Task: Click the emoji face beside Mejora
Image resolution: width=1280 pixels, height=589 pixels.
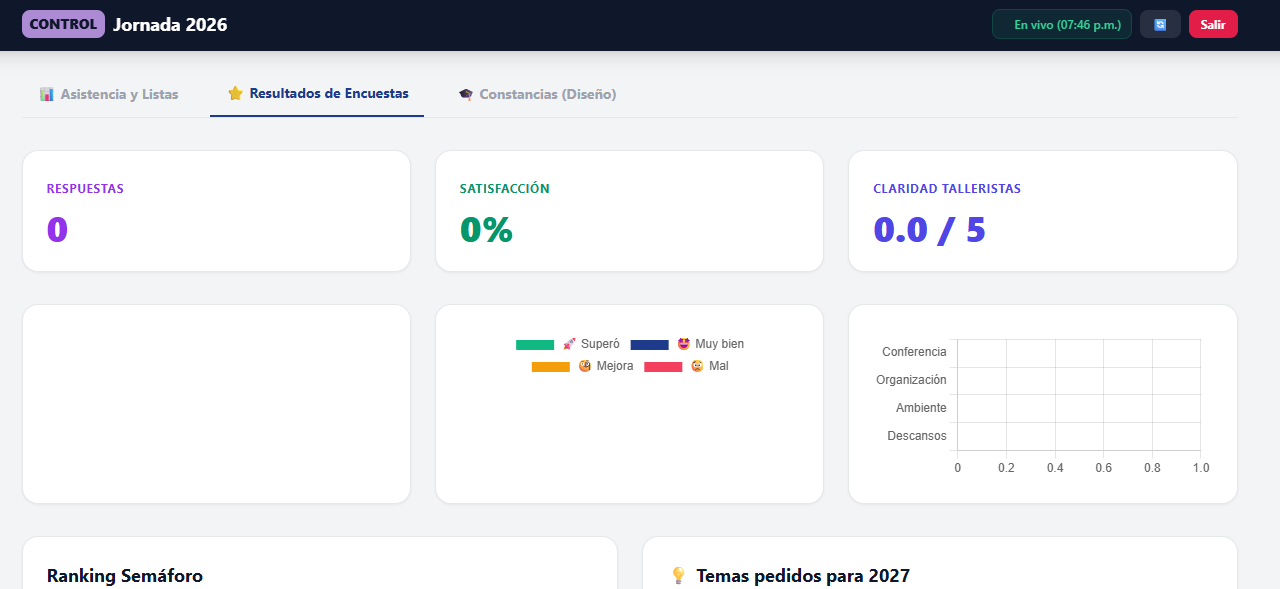Action: [x=585, y=366]
